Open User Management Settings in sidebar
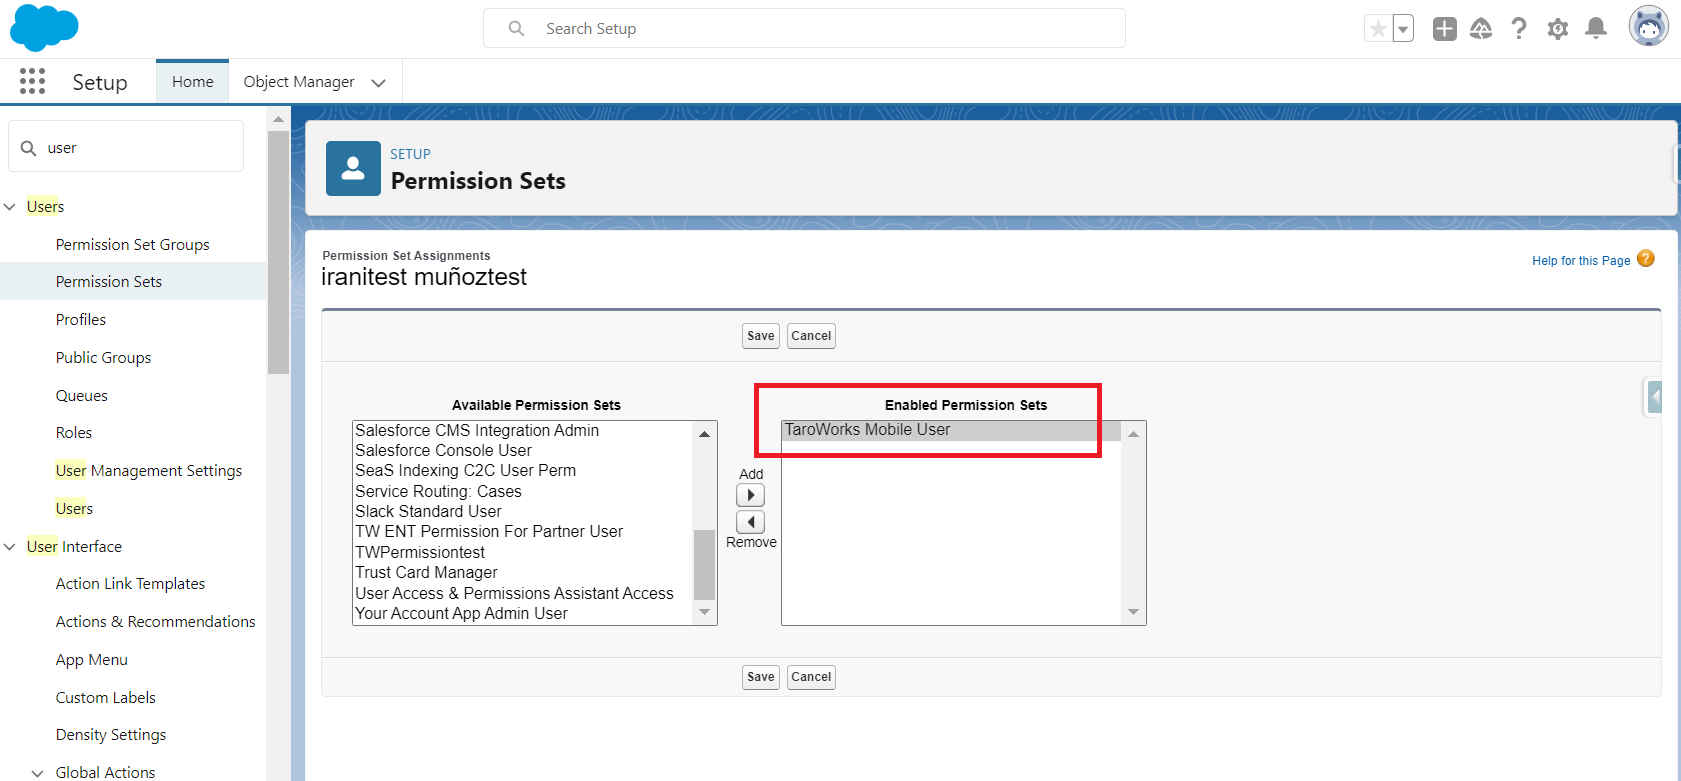1681x781 pixels. pos(149,471)
